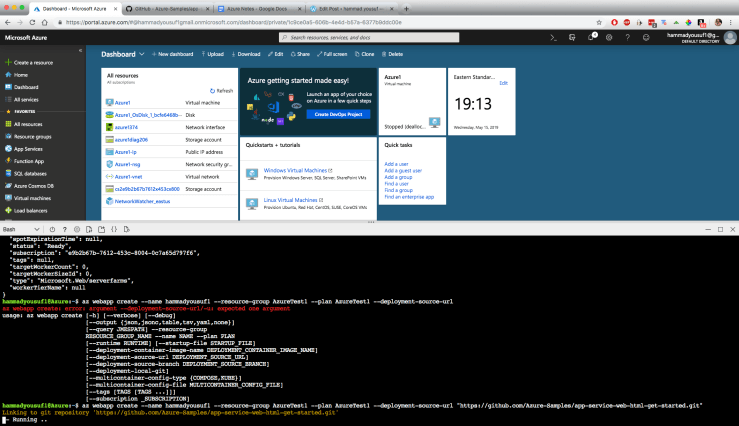739x426 pixels.
Task: Click Find an enterprise app link
Action: (x=409, y=197)
